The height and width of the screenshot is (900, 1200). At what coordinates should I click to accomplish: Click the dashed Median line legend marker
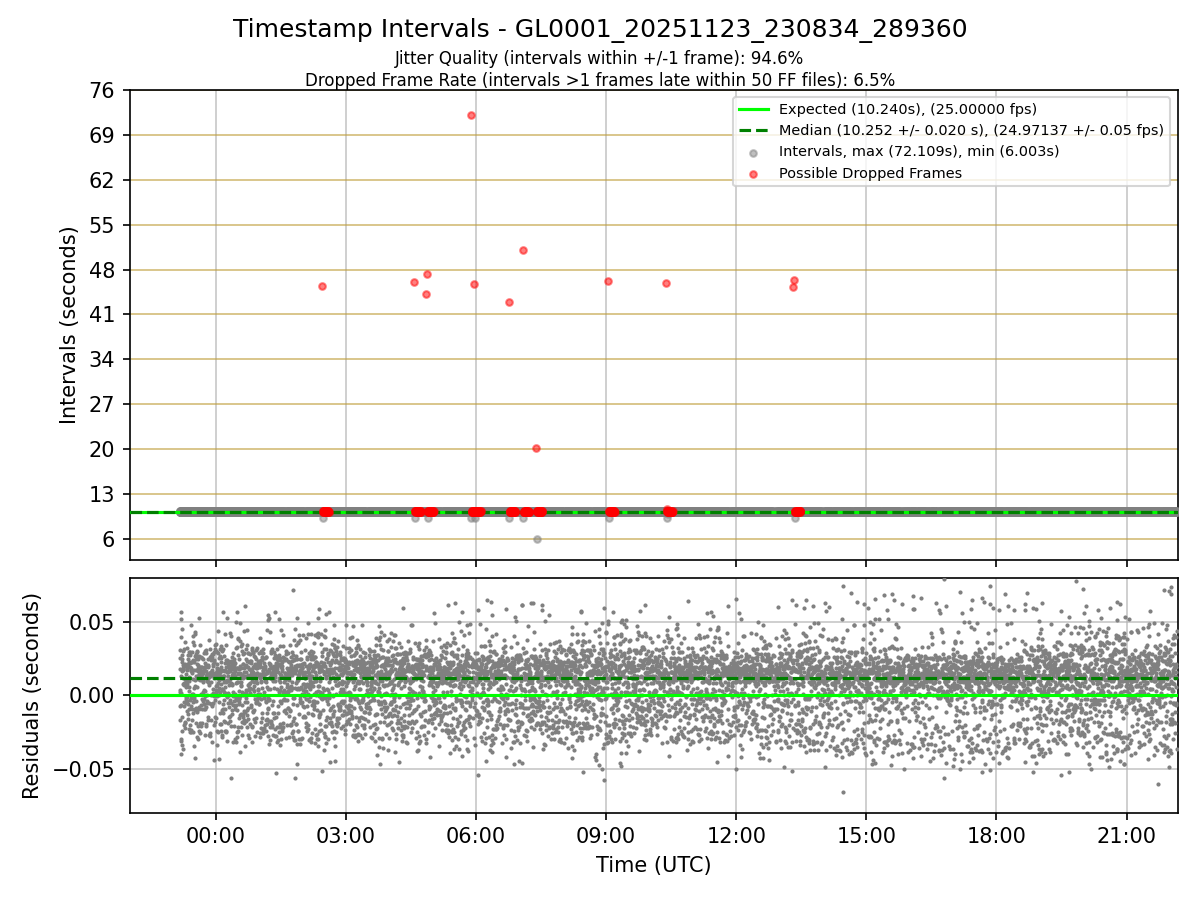click(754, 131)
